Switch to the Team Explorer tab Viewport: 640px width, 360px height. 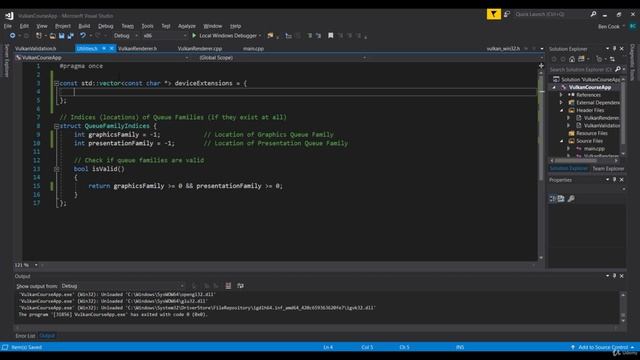tap(608, 169)
